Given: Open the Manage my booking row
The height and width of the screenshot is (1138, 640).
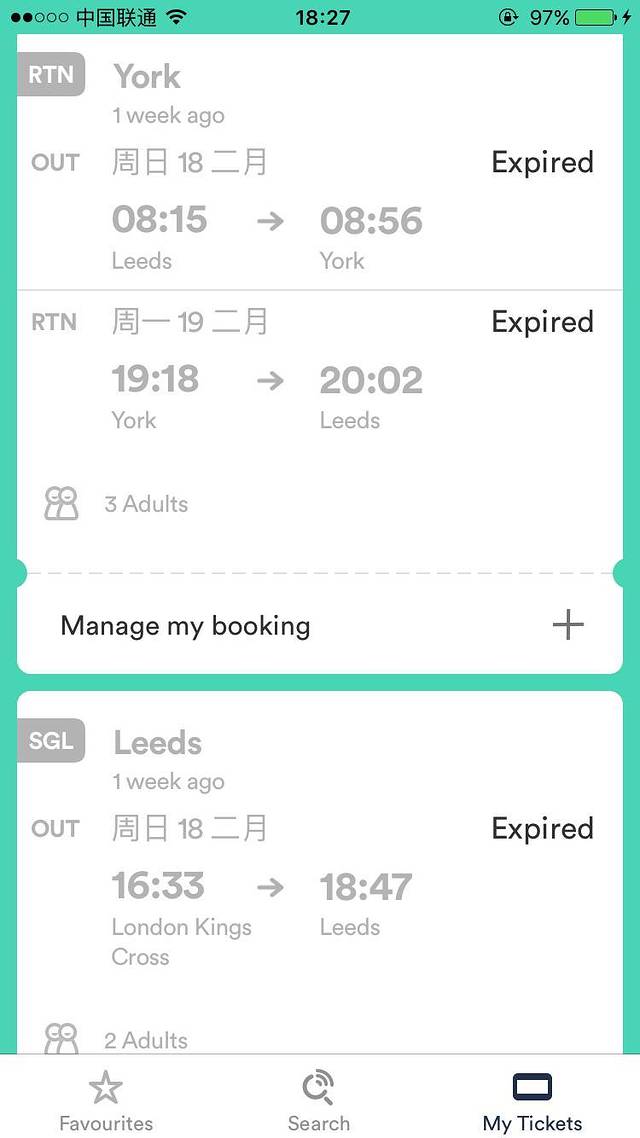Looking at the screenshot, I should (x=186, y=626).
